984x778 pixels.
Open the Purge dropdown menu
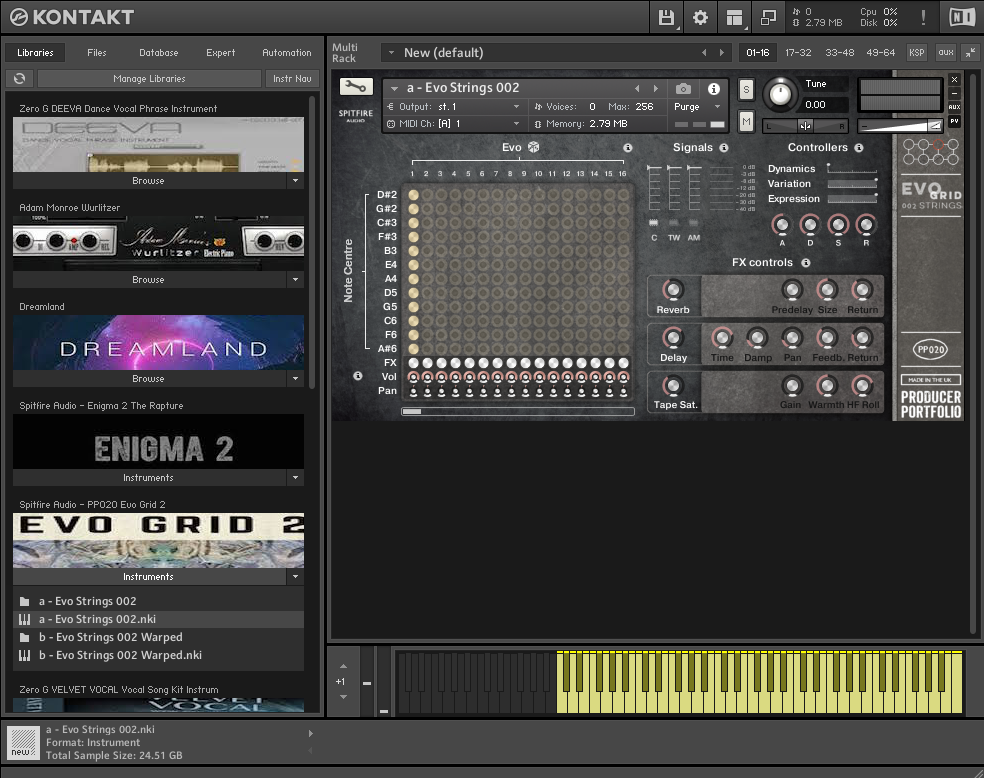(697, 107)
